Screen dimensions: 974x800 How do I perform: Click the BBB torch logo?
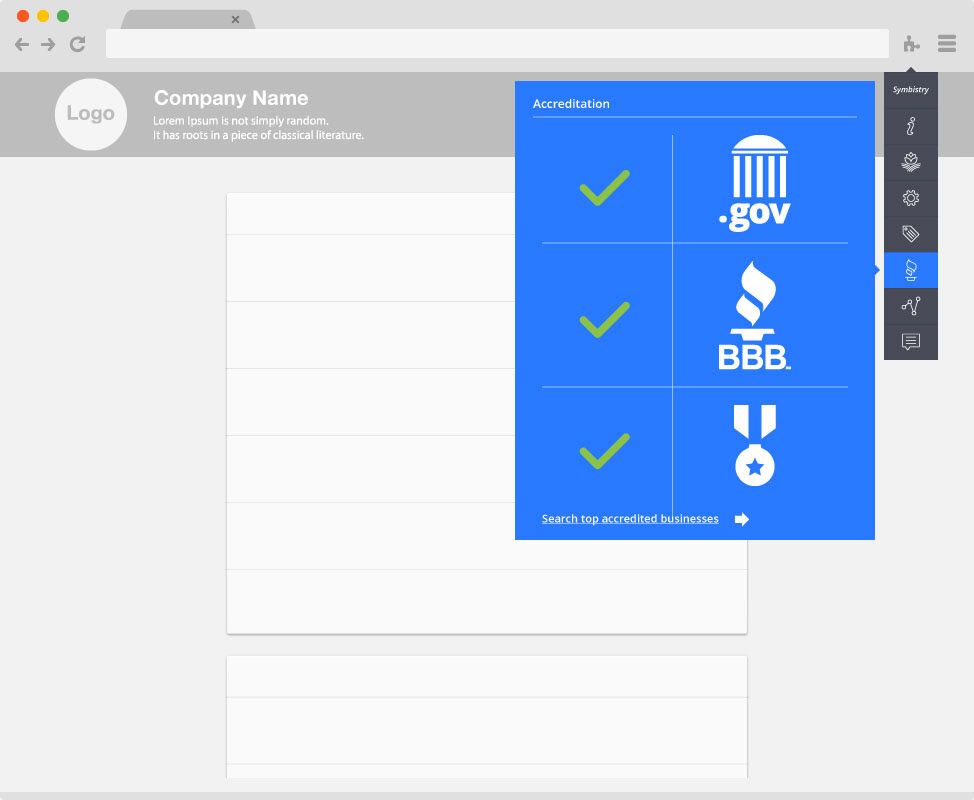(x=754, y=316)
